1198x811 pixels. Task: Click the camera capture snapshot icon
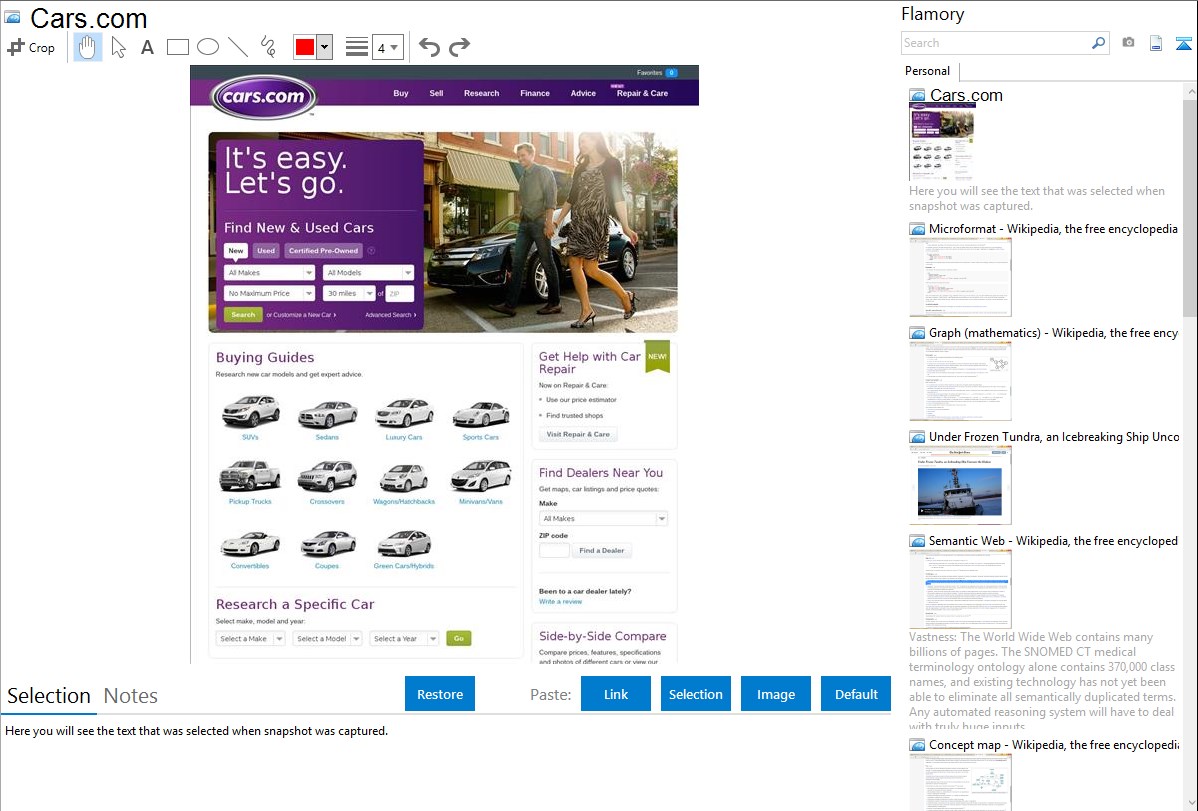click(1128, 43)
